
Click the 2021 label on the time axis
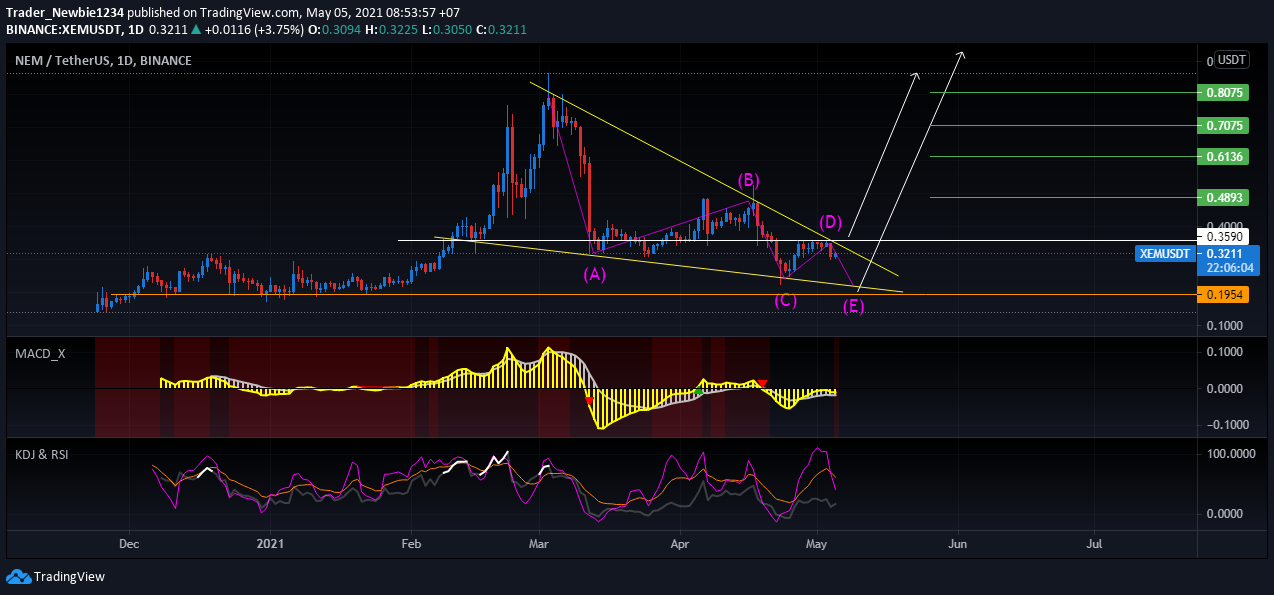point(271,545)
